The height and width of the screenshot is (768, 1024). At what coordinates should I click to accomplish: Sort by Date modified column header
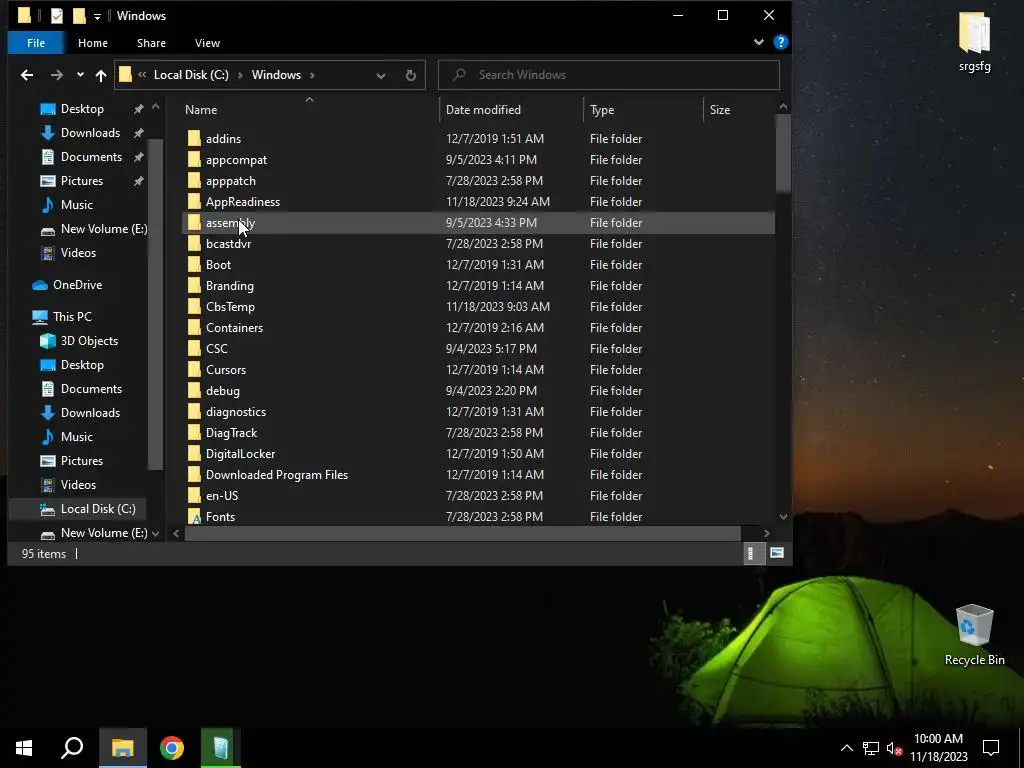click(x=483, y=110)
